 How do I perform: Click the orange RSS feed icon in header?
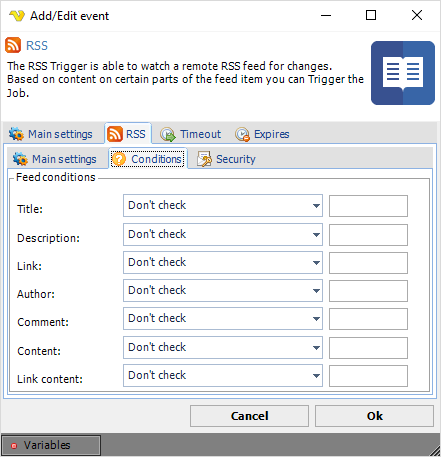pyautogui.click(x=13, y=45)
